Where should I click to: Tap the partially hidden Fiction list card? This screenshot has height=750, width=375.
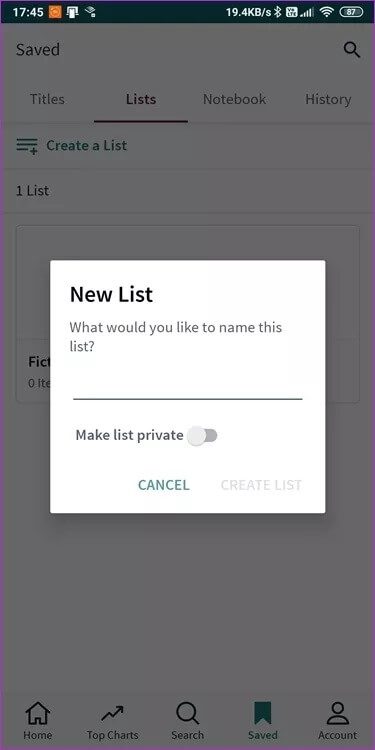pyautogui.click(x=33, y=371)
